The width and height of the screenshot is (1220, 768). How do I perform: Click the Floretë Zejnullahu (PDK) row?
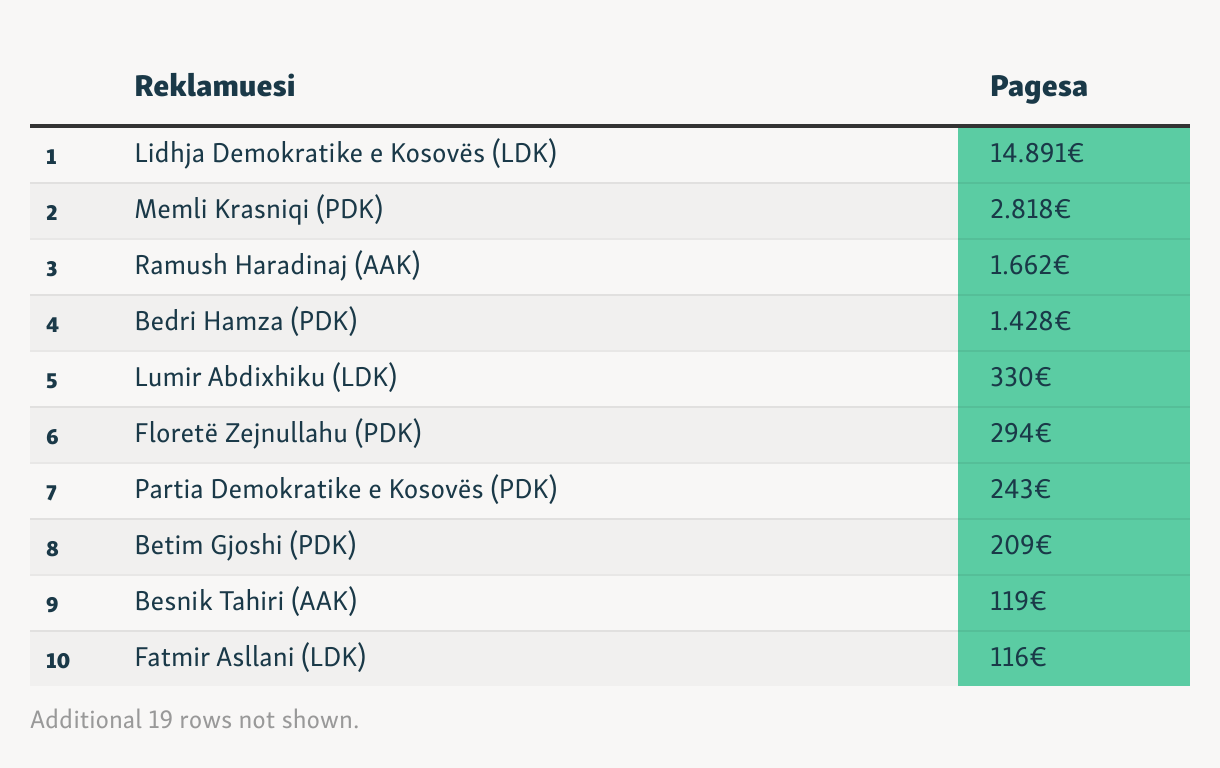point(610,434)
